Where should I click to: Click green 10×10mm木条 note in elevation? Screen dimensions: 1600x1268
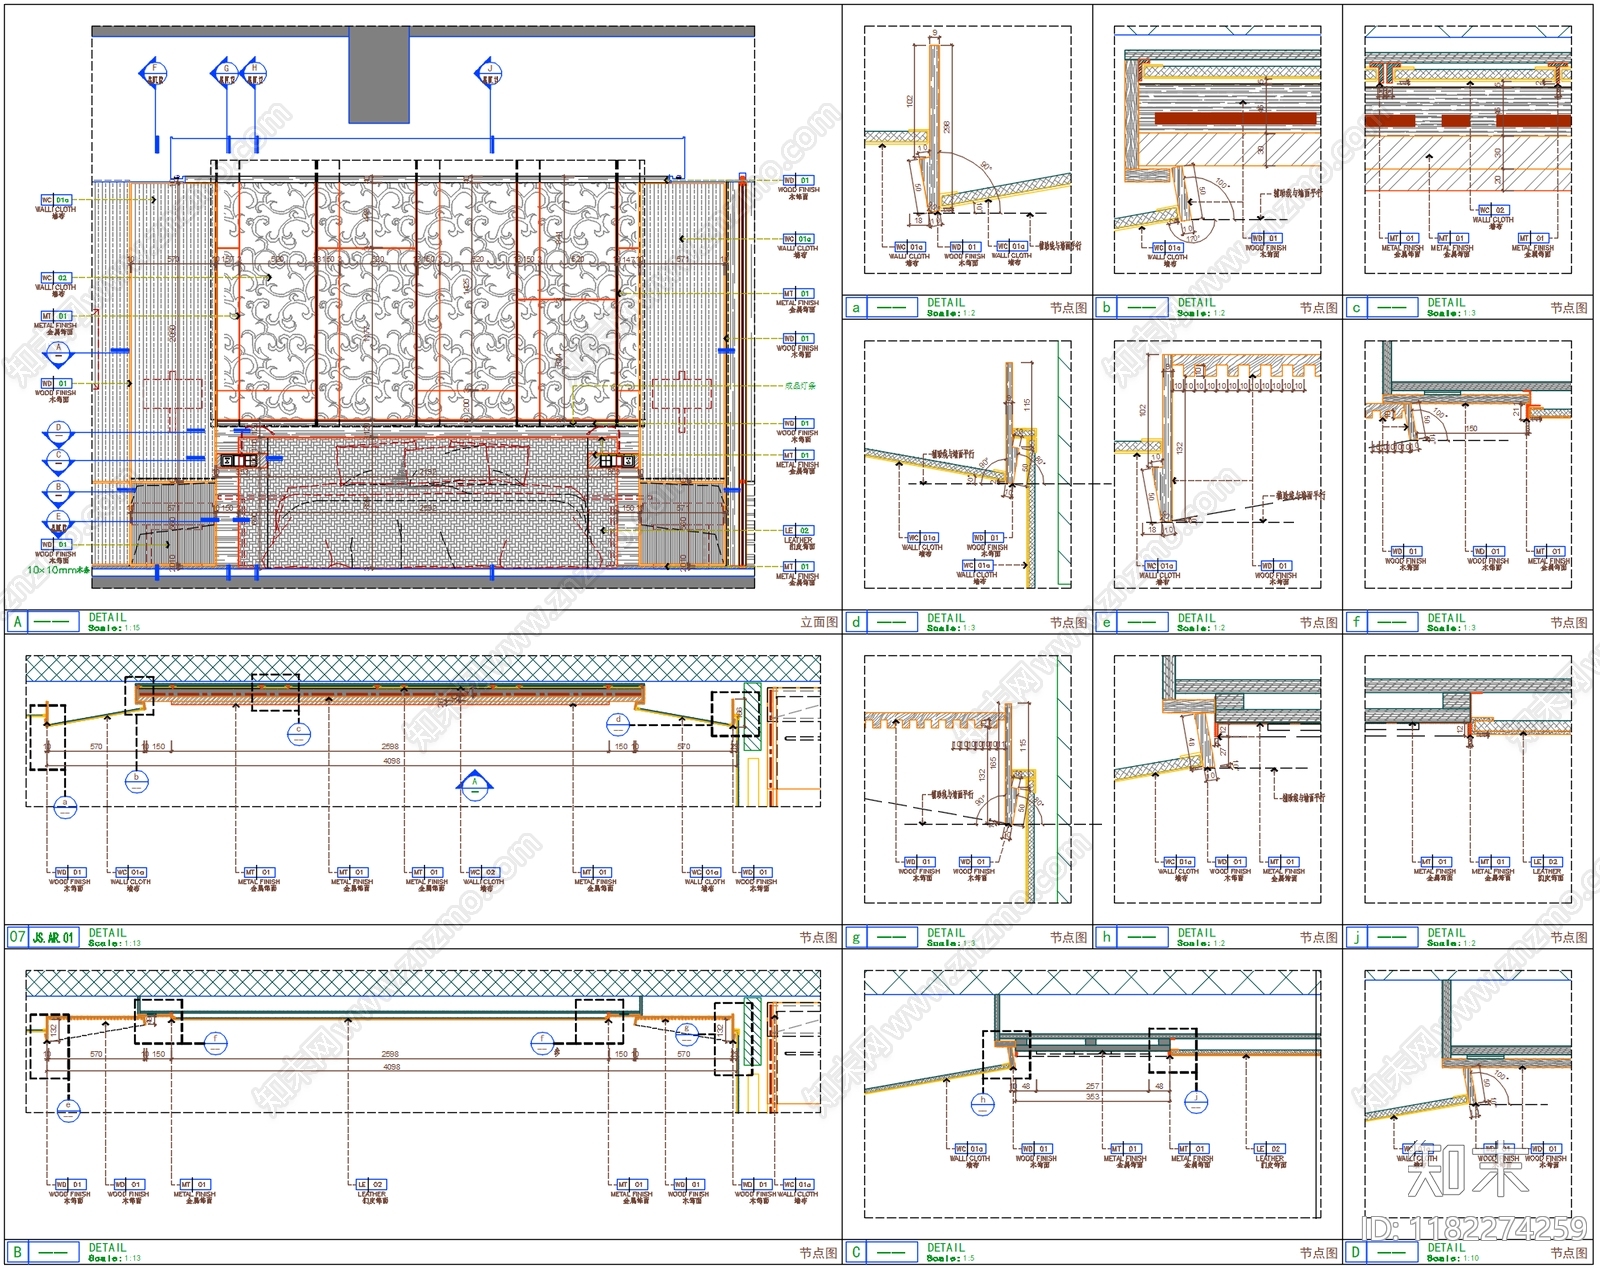(x=58, y=570)
